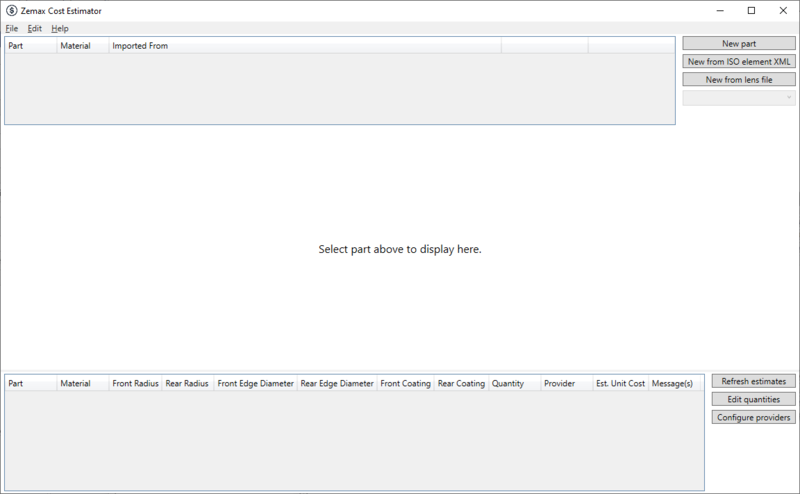Click the Zemax Cost Estimator title bar icon
The height and width of the screenshot is (494, 800).
click(x=11, y=10)
